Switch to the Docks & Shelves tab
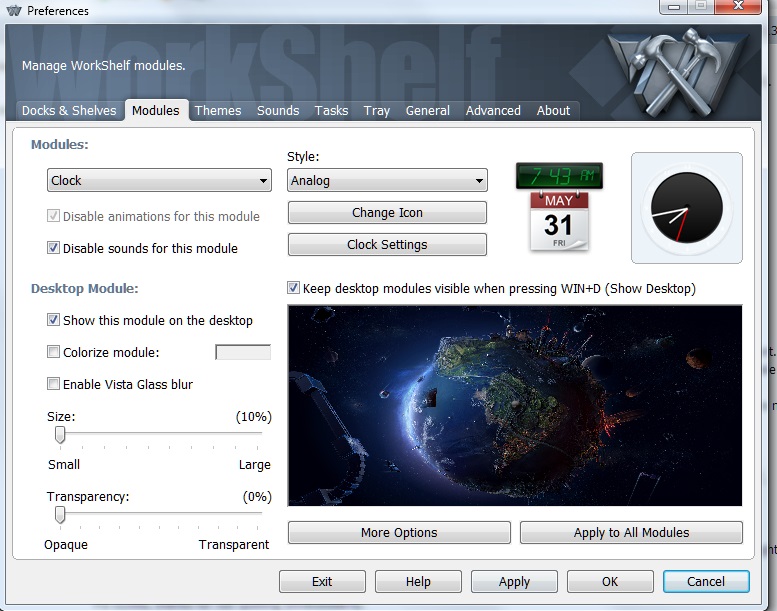This screenshot has width=777, height=611. 69,111
